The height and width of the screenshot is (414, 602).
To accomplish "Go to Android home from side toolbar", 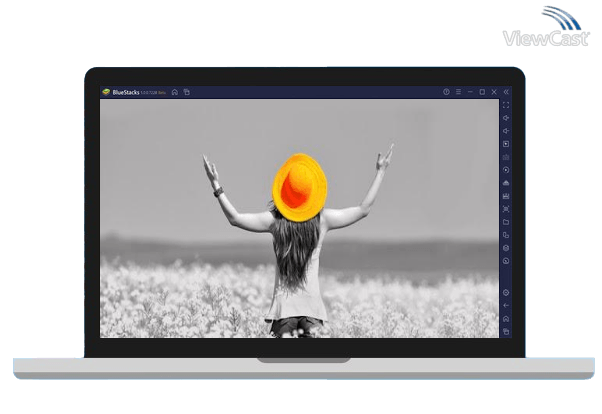I will [506, 319].
